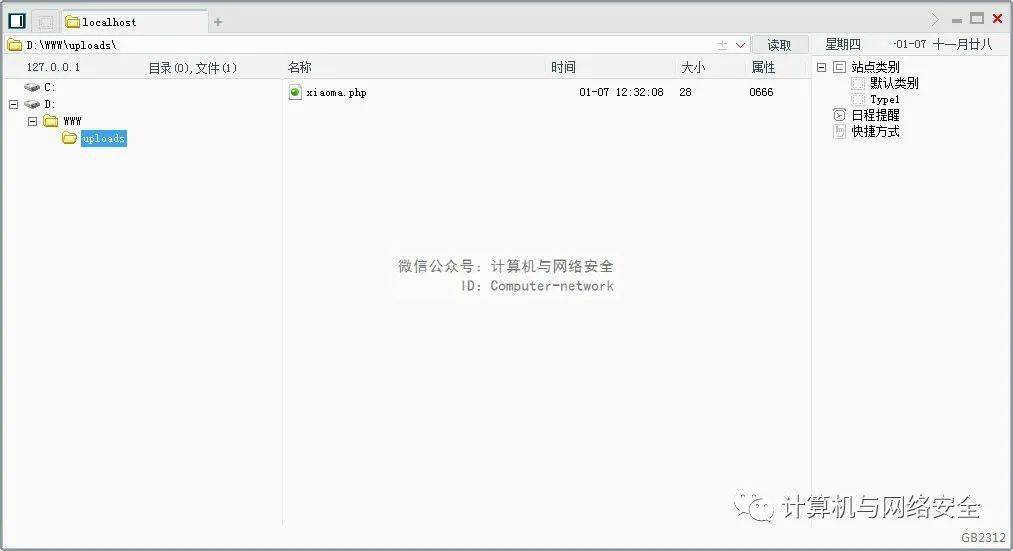Click the greyed-out icon beside localhost tab
The height and width of the screenshot is (551, 1013).
45,21
